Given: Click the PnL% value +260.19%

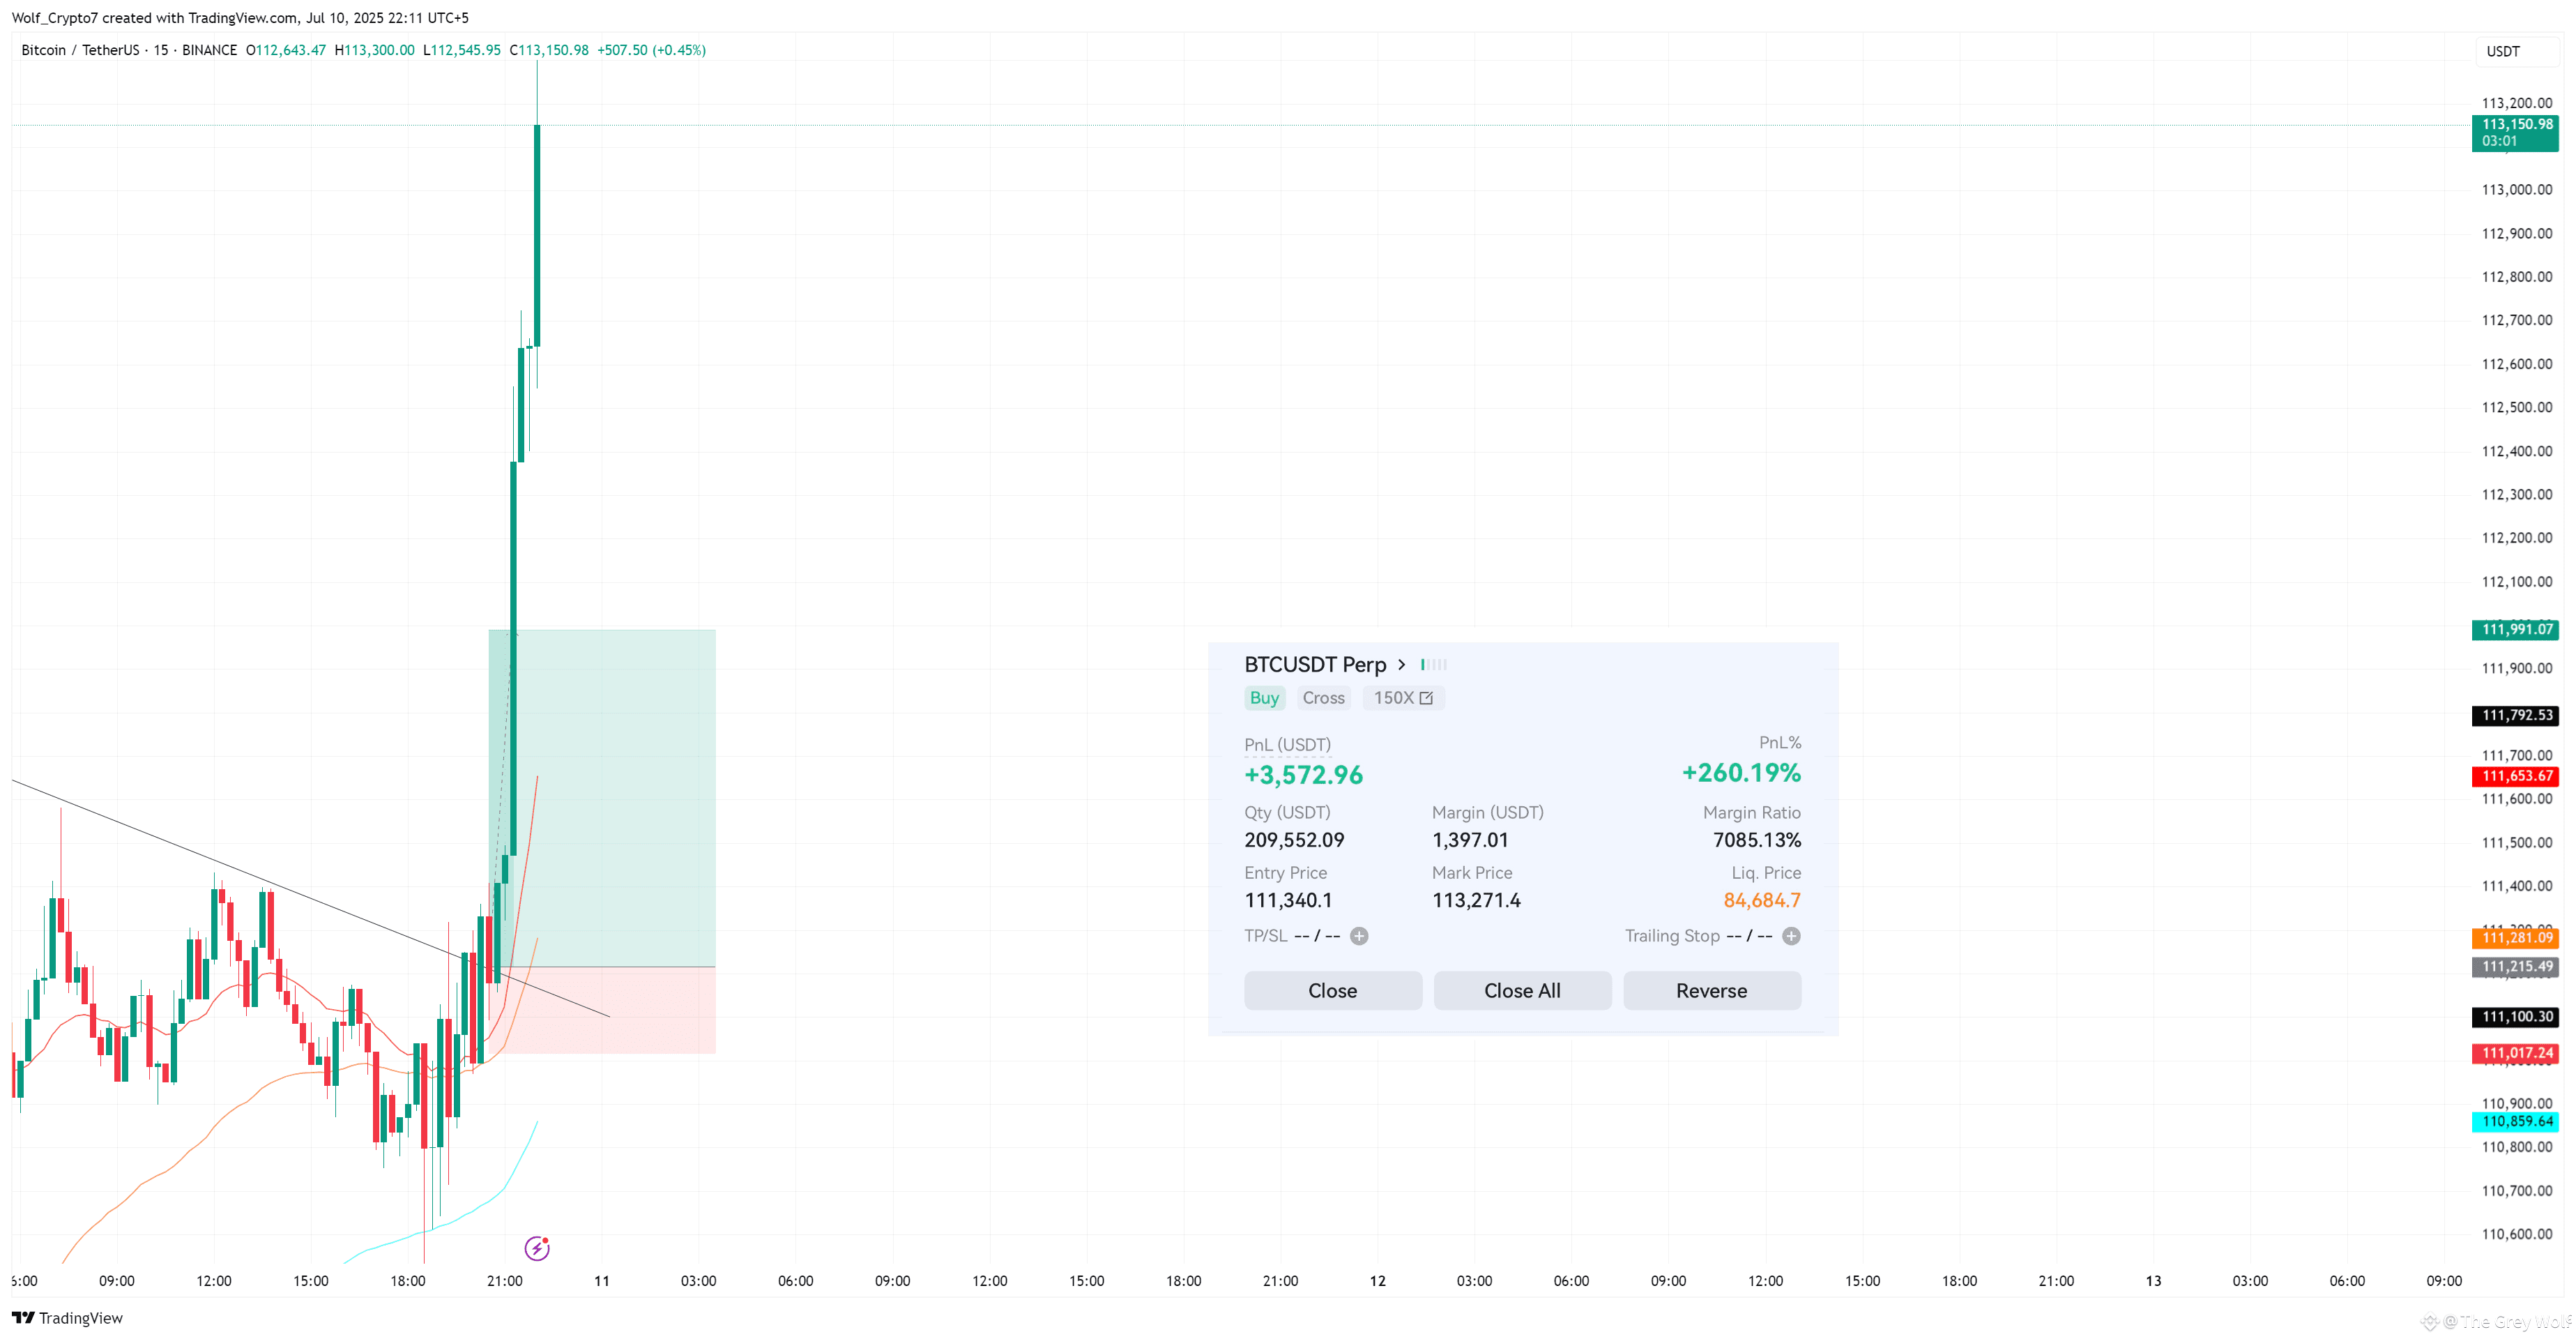Looking at the screenshot, I should (1741, 773).
